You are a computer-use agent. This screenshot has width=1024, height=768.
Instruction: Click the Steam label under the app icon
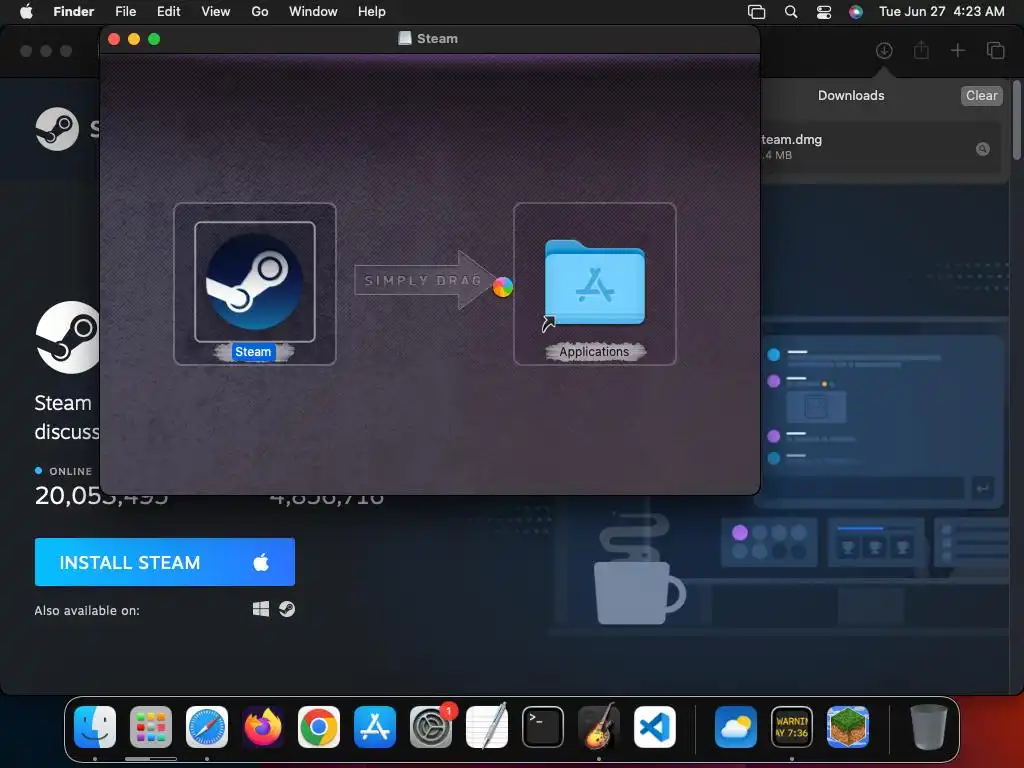[253, 352]
